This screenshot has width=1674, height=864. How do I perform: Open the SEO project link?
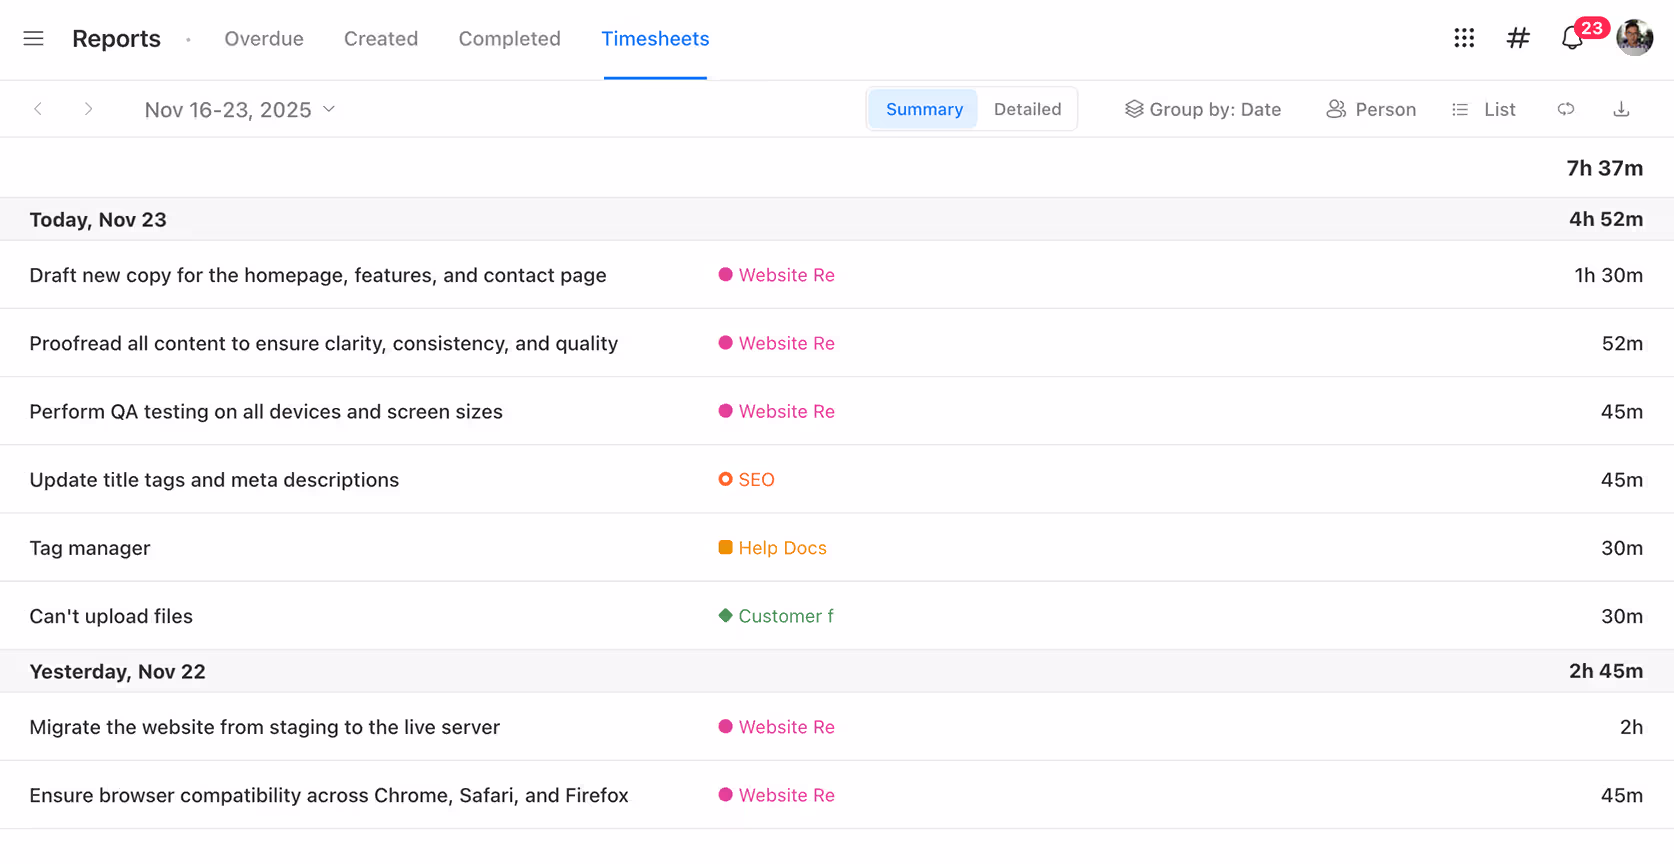pos(756,480)
